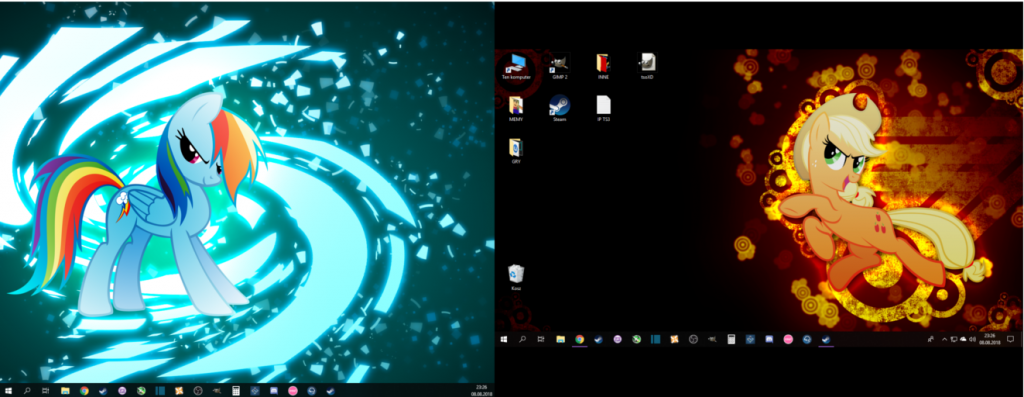Open blue diamond app on right screen's taskbar
This screenshot has width=1024, height=397.
[x=750, y=339]
